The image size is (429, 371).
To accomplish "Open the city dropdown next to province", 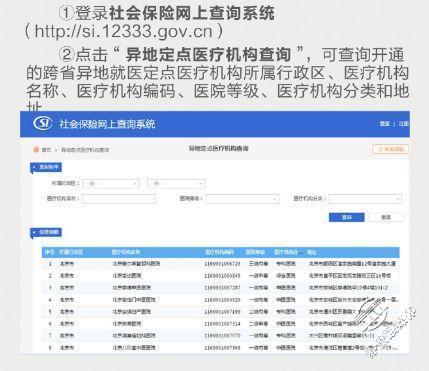I will (x=176, y=184).
